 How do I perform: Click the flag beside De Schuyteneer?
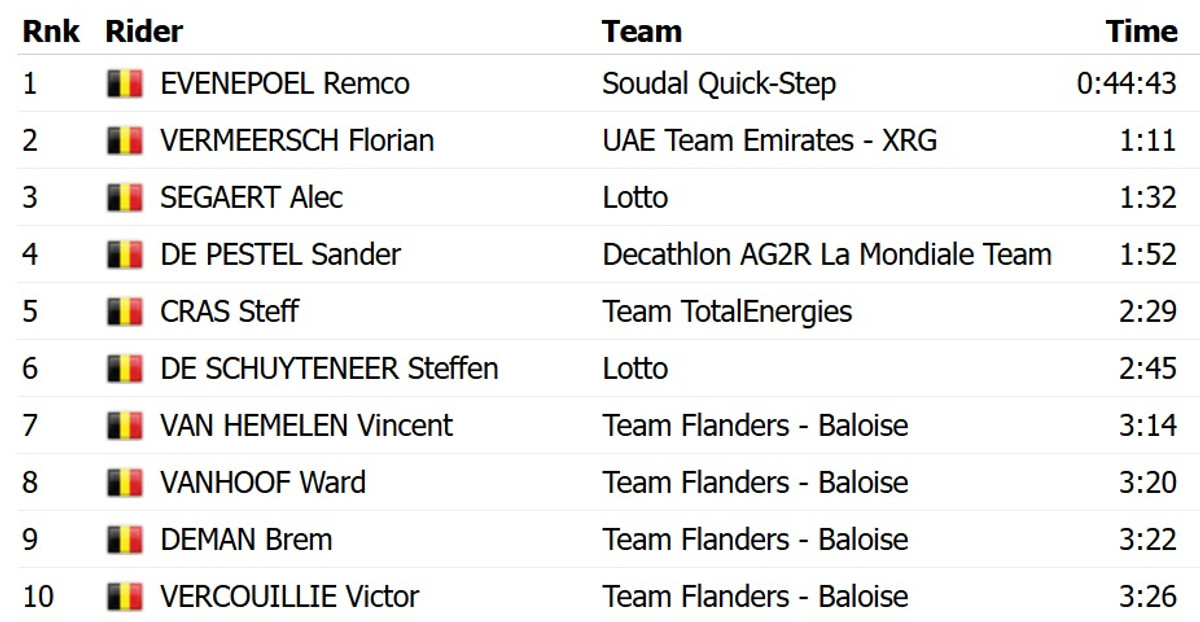[x=125, y=369]
